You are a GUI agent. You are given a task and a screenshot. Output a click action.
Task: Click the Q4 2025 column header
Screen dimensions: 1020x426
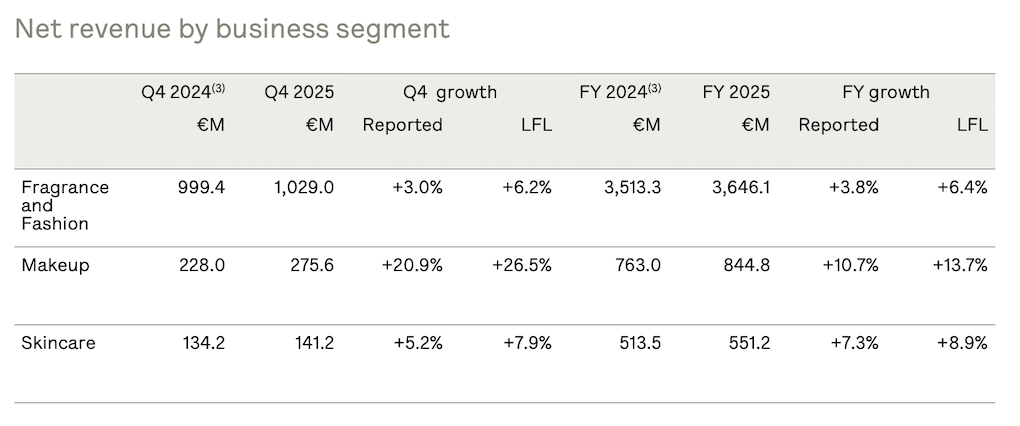(x=299, y=92)
